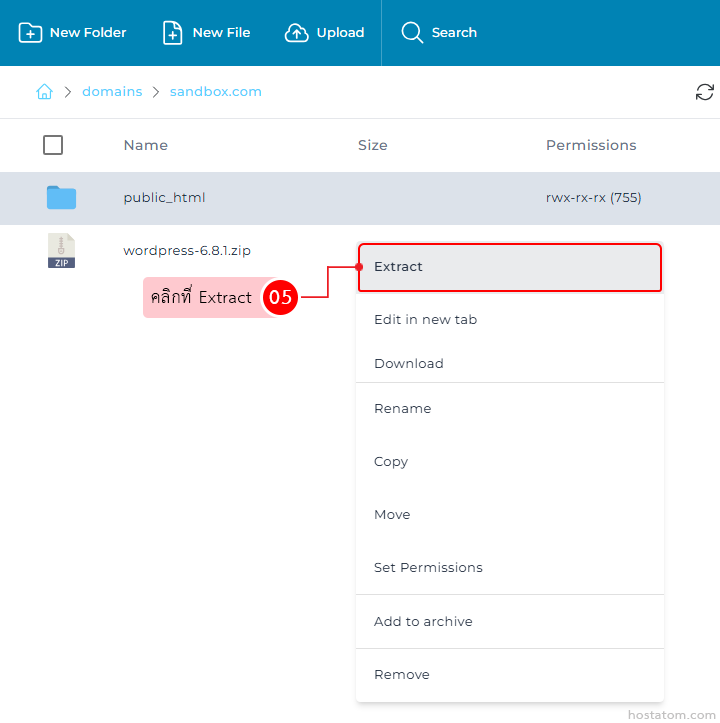The width and height of the screenshot is (720, 723).
Task: Open Set Permissions option
Action: [x=428, y=568]
